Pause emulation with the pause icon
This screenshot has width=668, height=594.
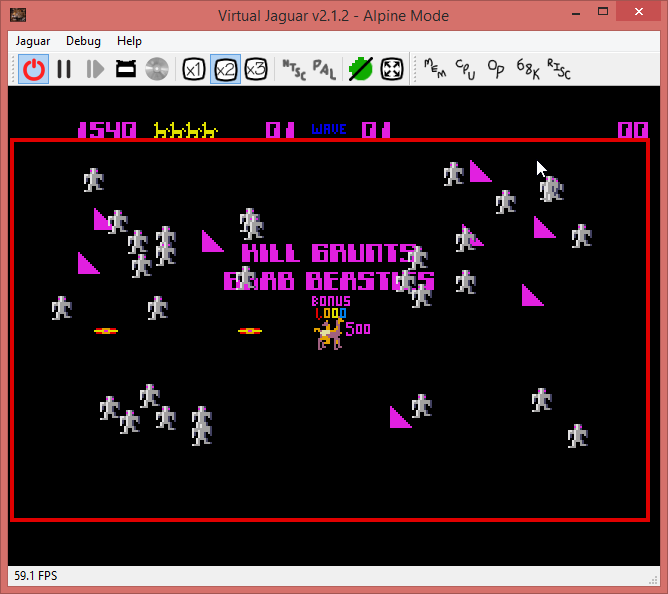(64, 69)
